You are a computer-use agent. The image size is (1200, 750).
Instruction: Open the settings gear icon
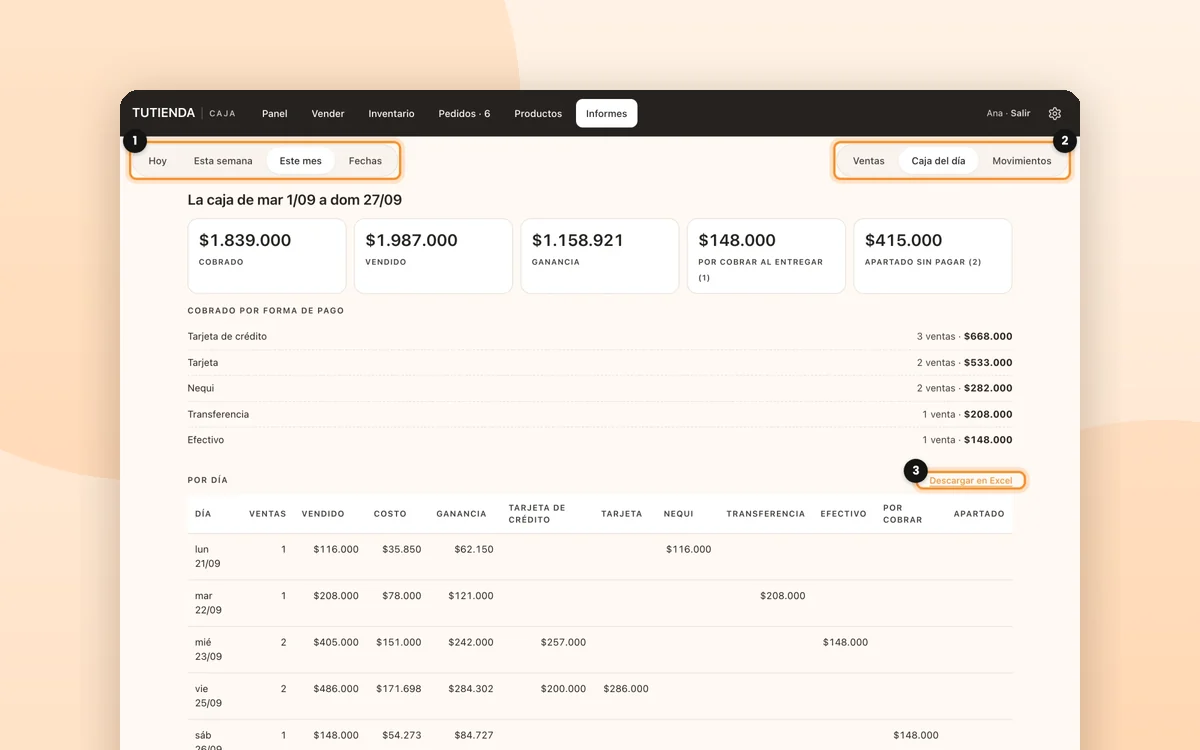(1054, 114)
